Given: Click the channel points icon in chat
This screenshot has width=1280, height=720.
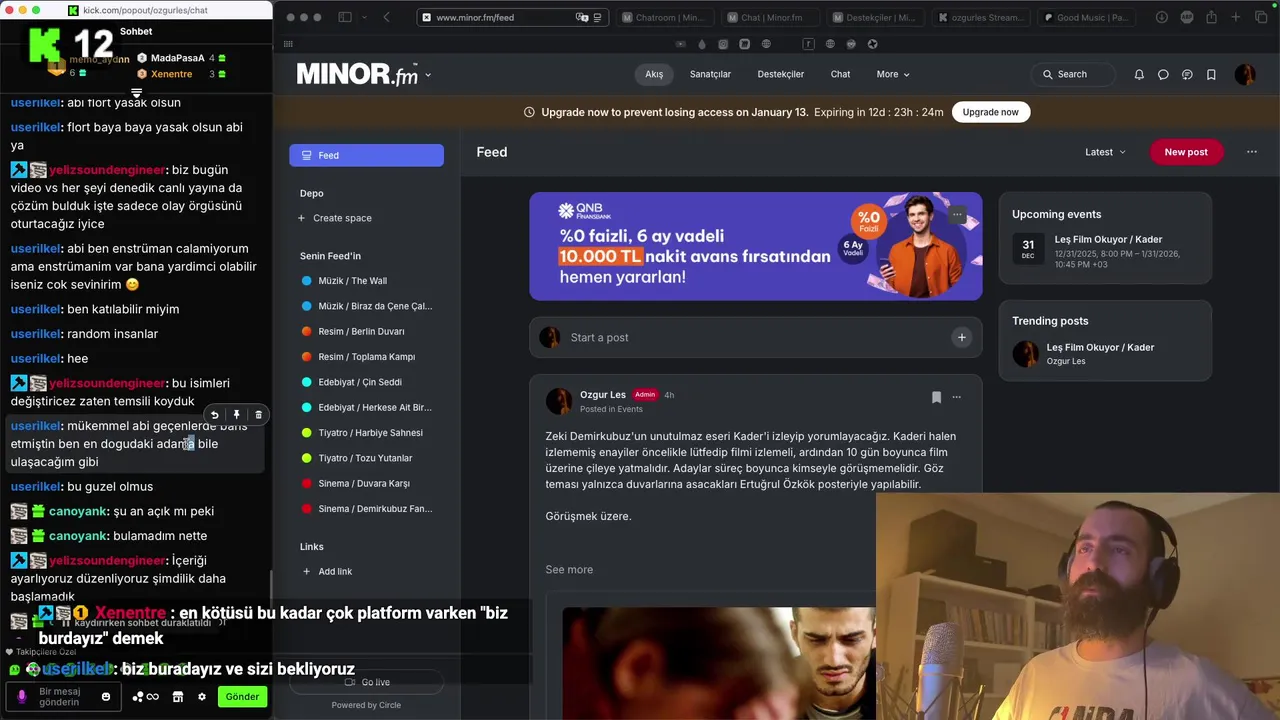Looking at the screenshot, I should coord(145,697).
